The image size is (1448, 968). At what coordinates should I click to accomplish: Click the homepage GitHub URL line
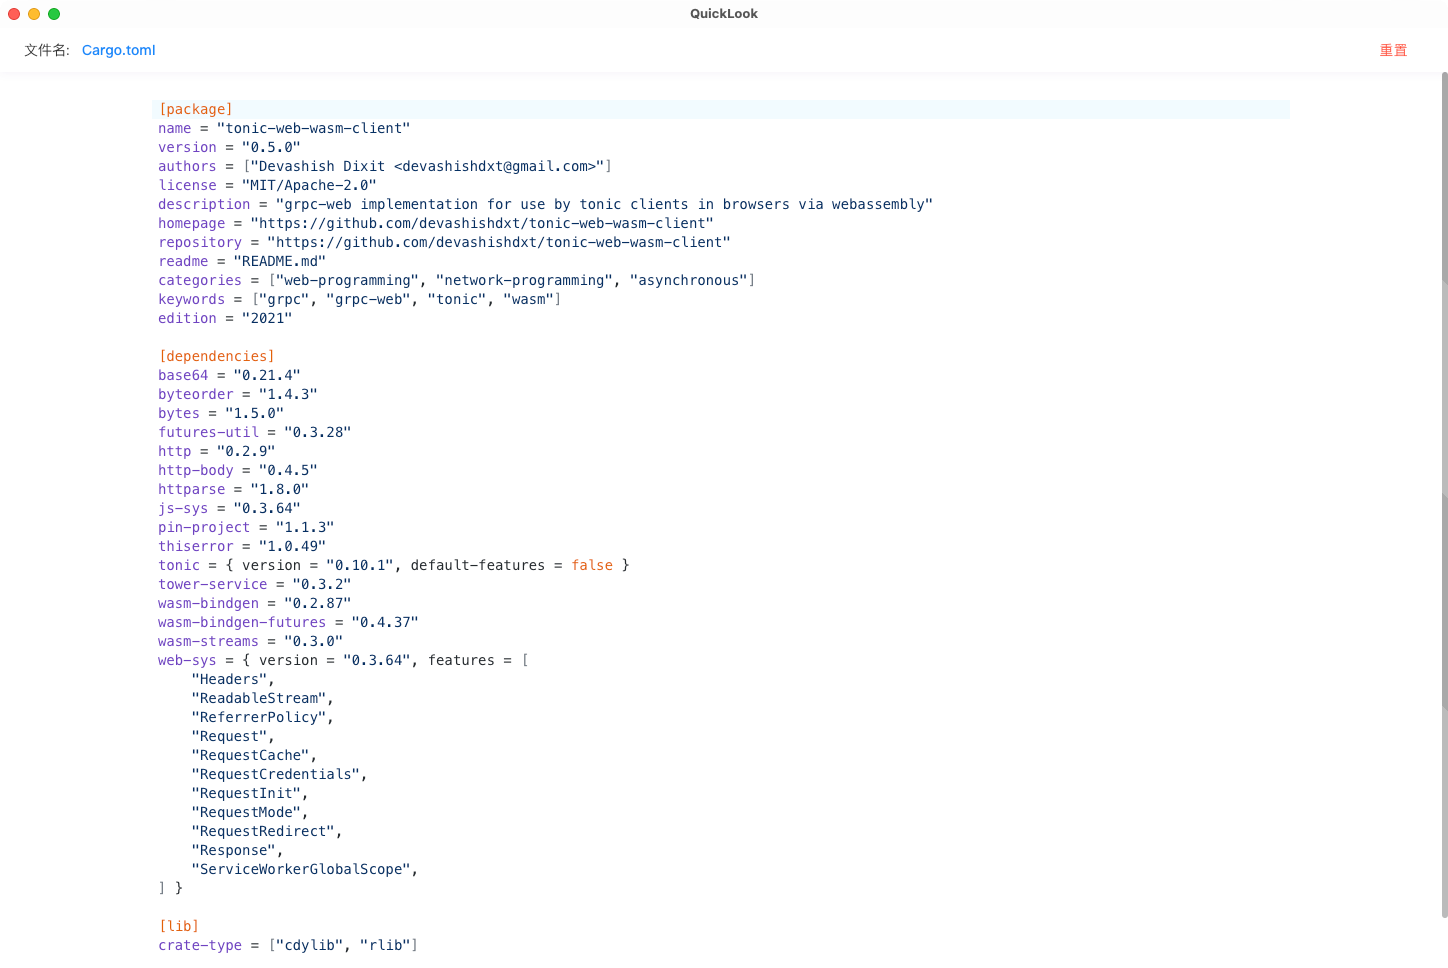pyautogui.click(x=436, y=224)
